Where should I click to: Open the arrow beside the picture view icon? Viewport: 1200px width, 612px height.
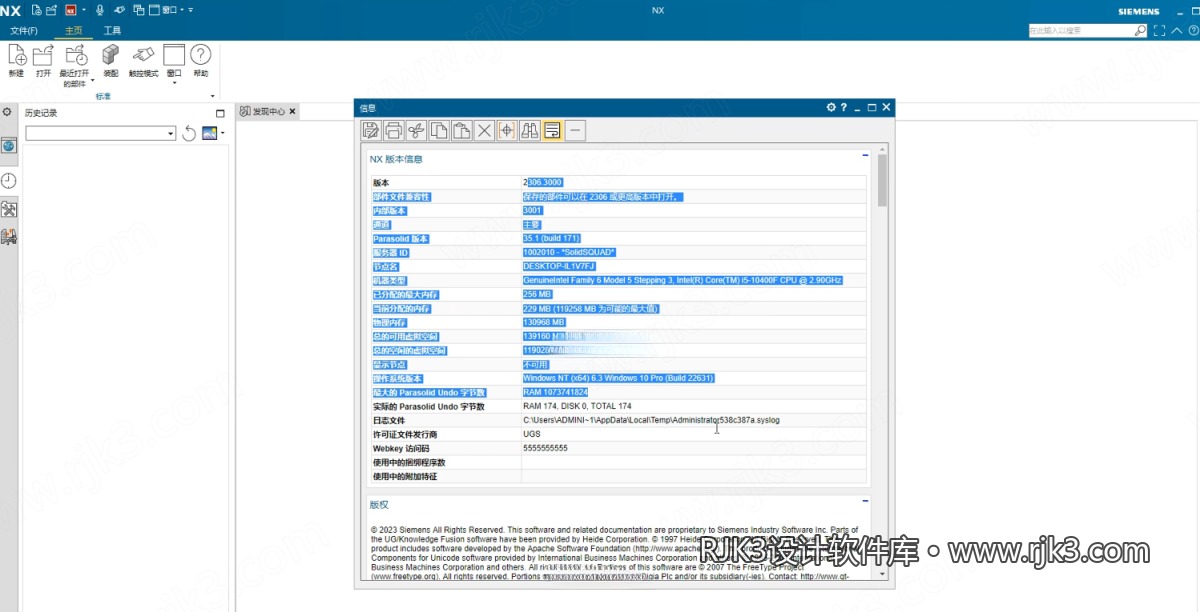223,133
